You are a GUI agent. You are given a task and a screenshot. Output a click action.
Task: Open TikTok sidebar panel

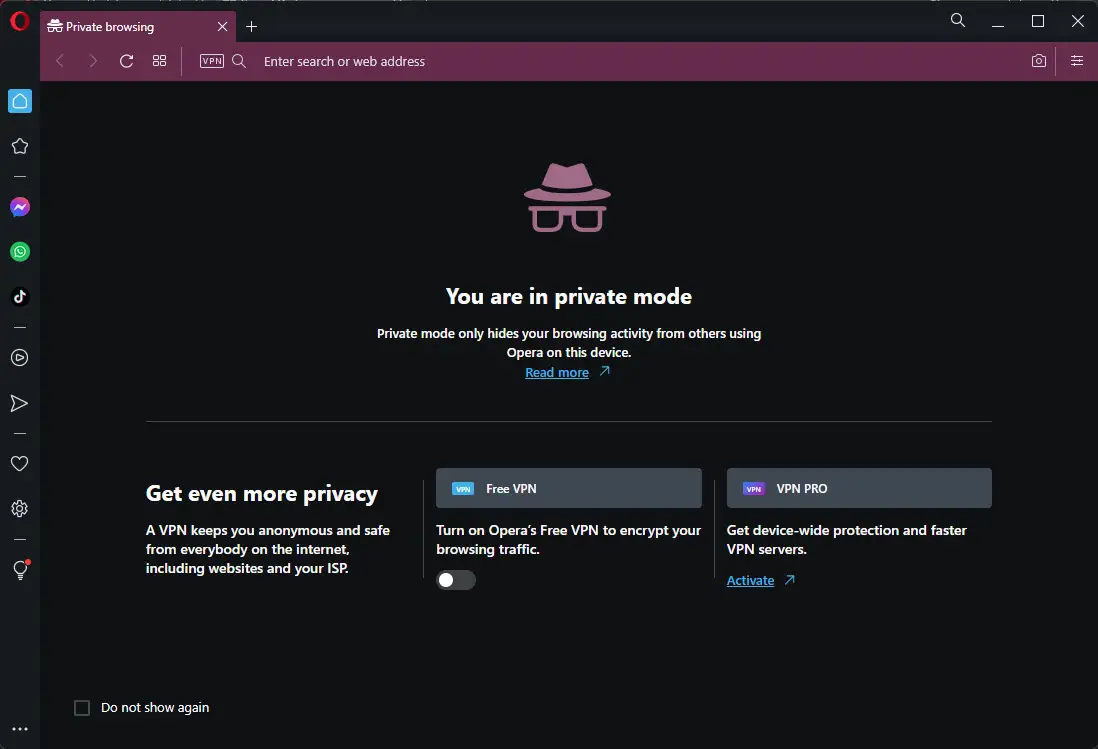20,297
